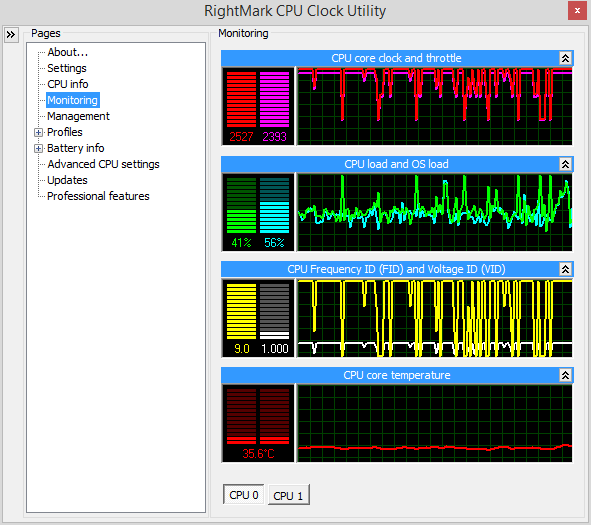
Task: Click the core clock and throttle history graph
Action: (435, 106)
